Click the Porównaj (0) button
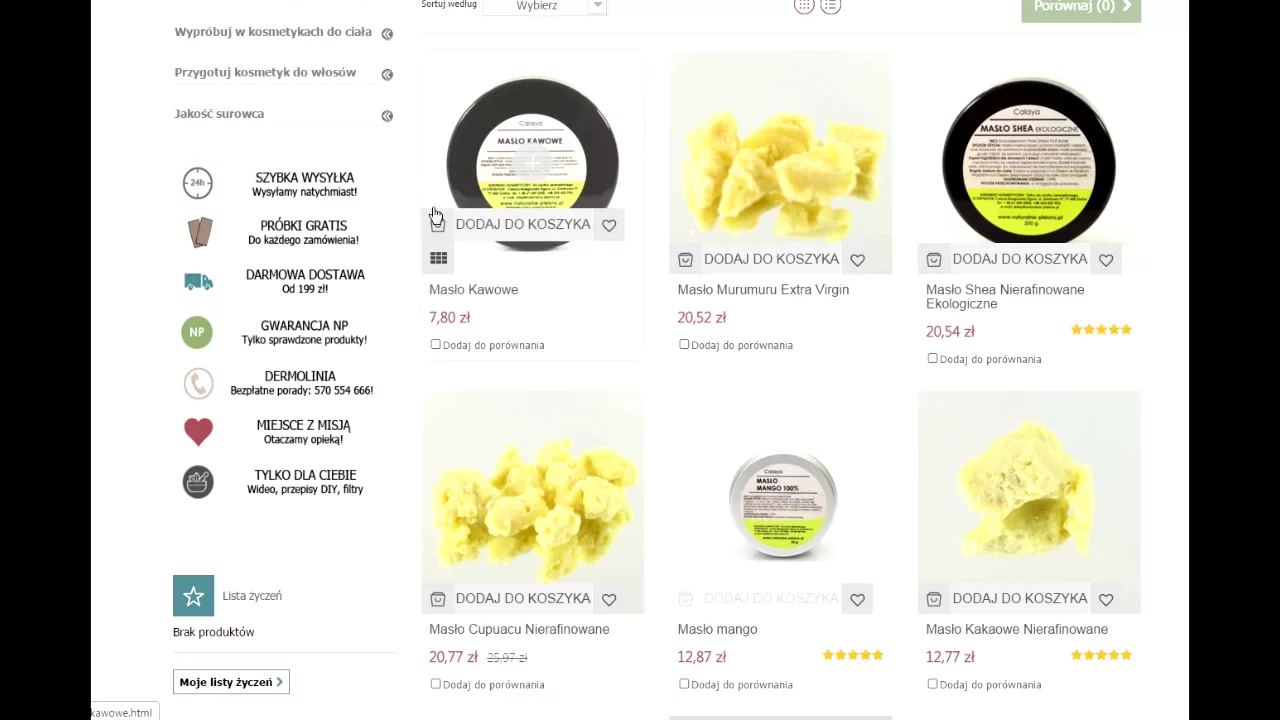 [1081, 8]
